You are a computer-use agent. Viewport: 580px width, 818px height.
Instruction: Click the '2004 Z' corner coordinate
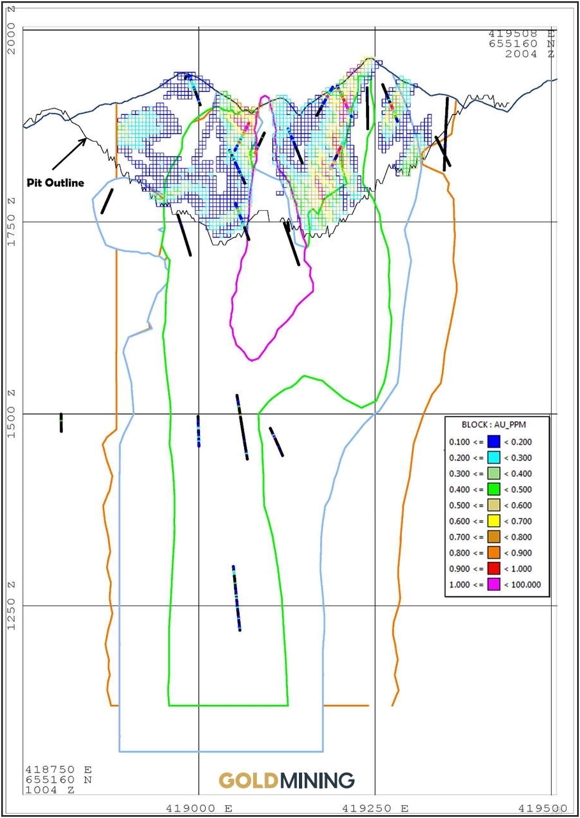coord(529,54)
